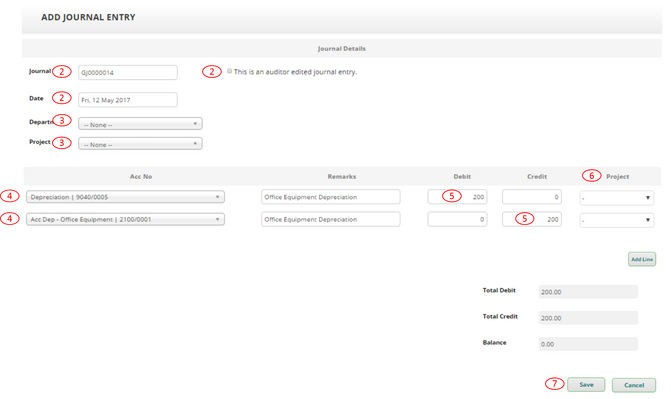Click the Journal number field GJ0000014

[x=128, y=72]
